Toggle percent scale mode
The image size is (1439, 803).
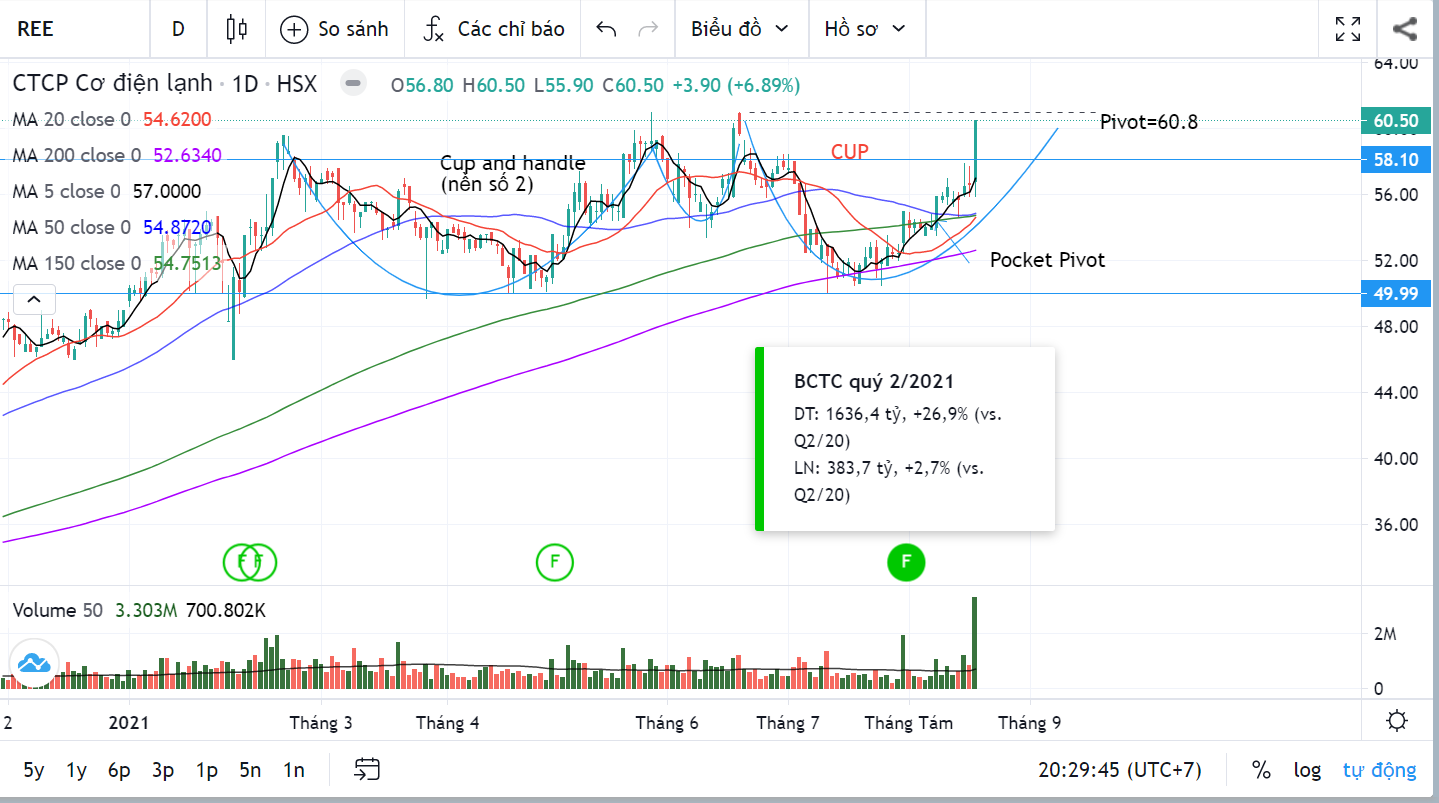tap(1261, 770)
